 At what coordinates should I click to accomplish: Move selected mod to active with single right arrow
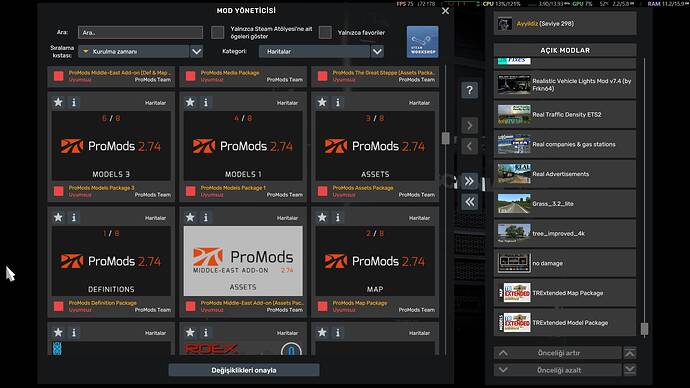[470, 126]
